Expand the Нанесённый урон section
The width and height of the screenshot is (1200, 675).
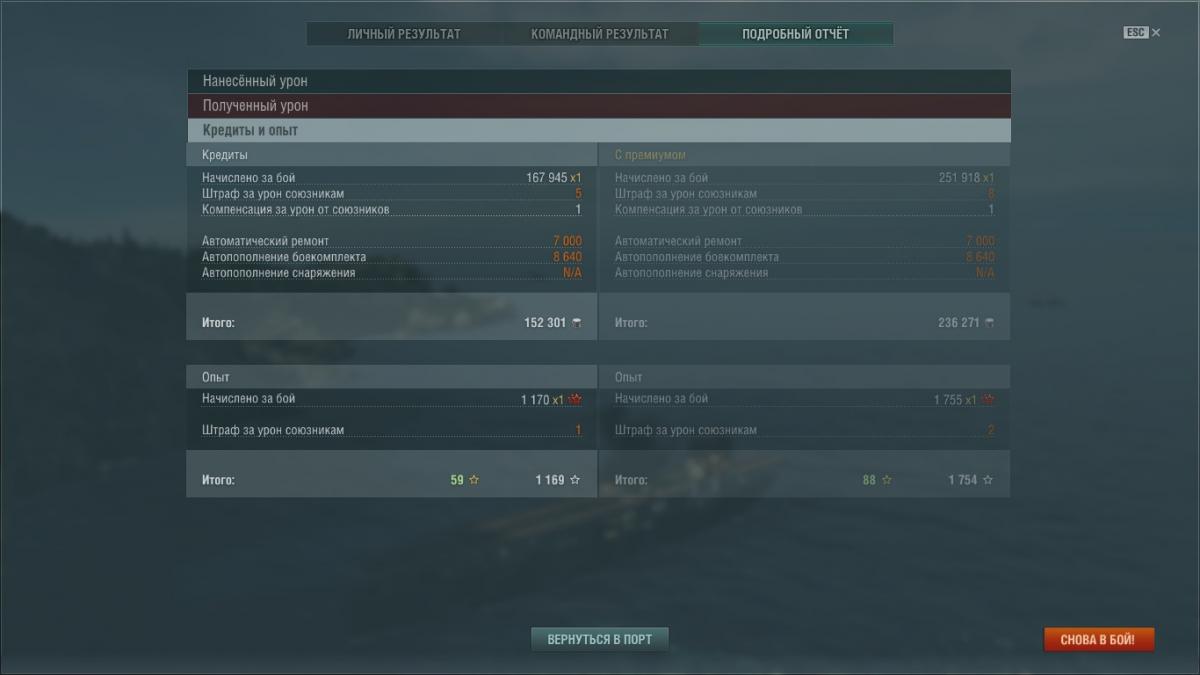[x=599, y=81]
